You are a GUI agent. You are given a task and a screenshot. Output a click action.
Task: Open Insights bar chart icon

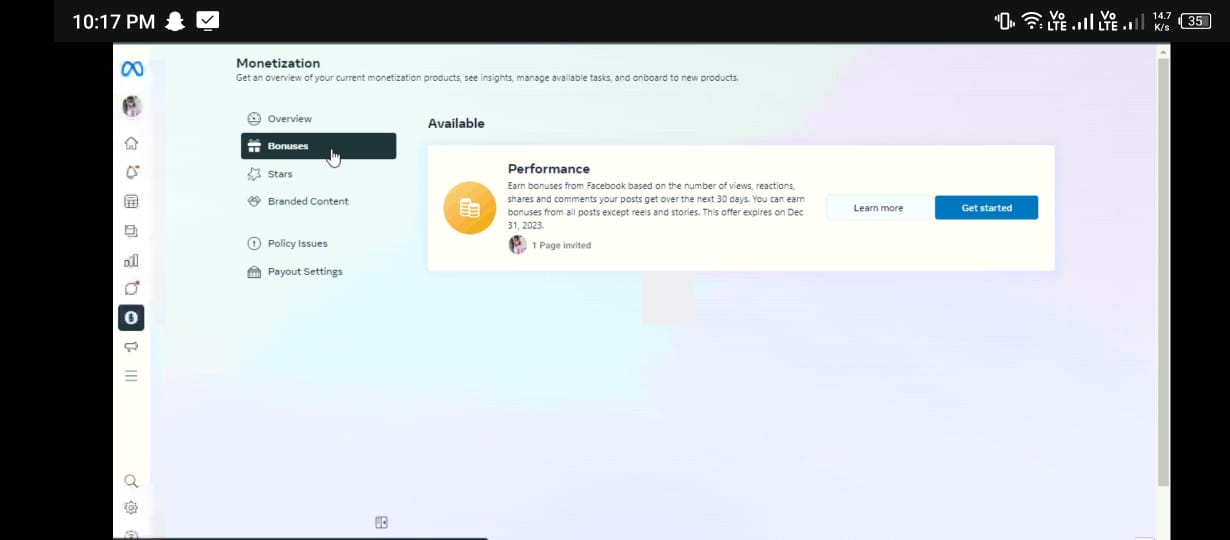click(x=131, y=260)
